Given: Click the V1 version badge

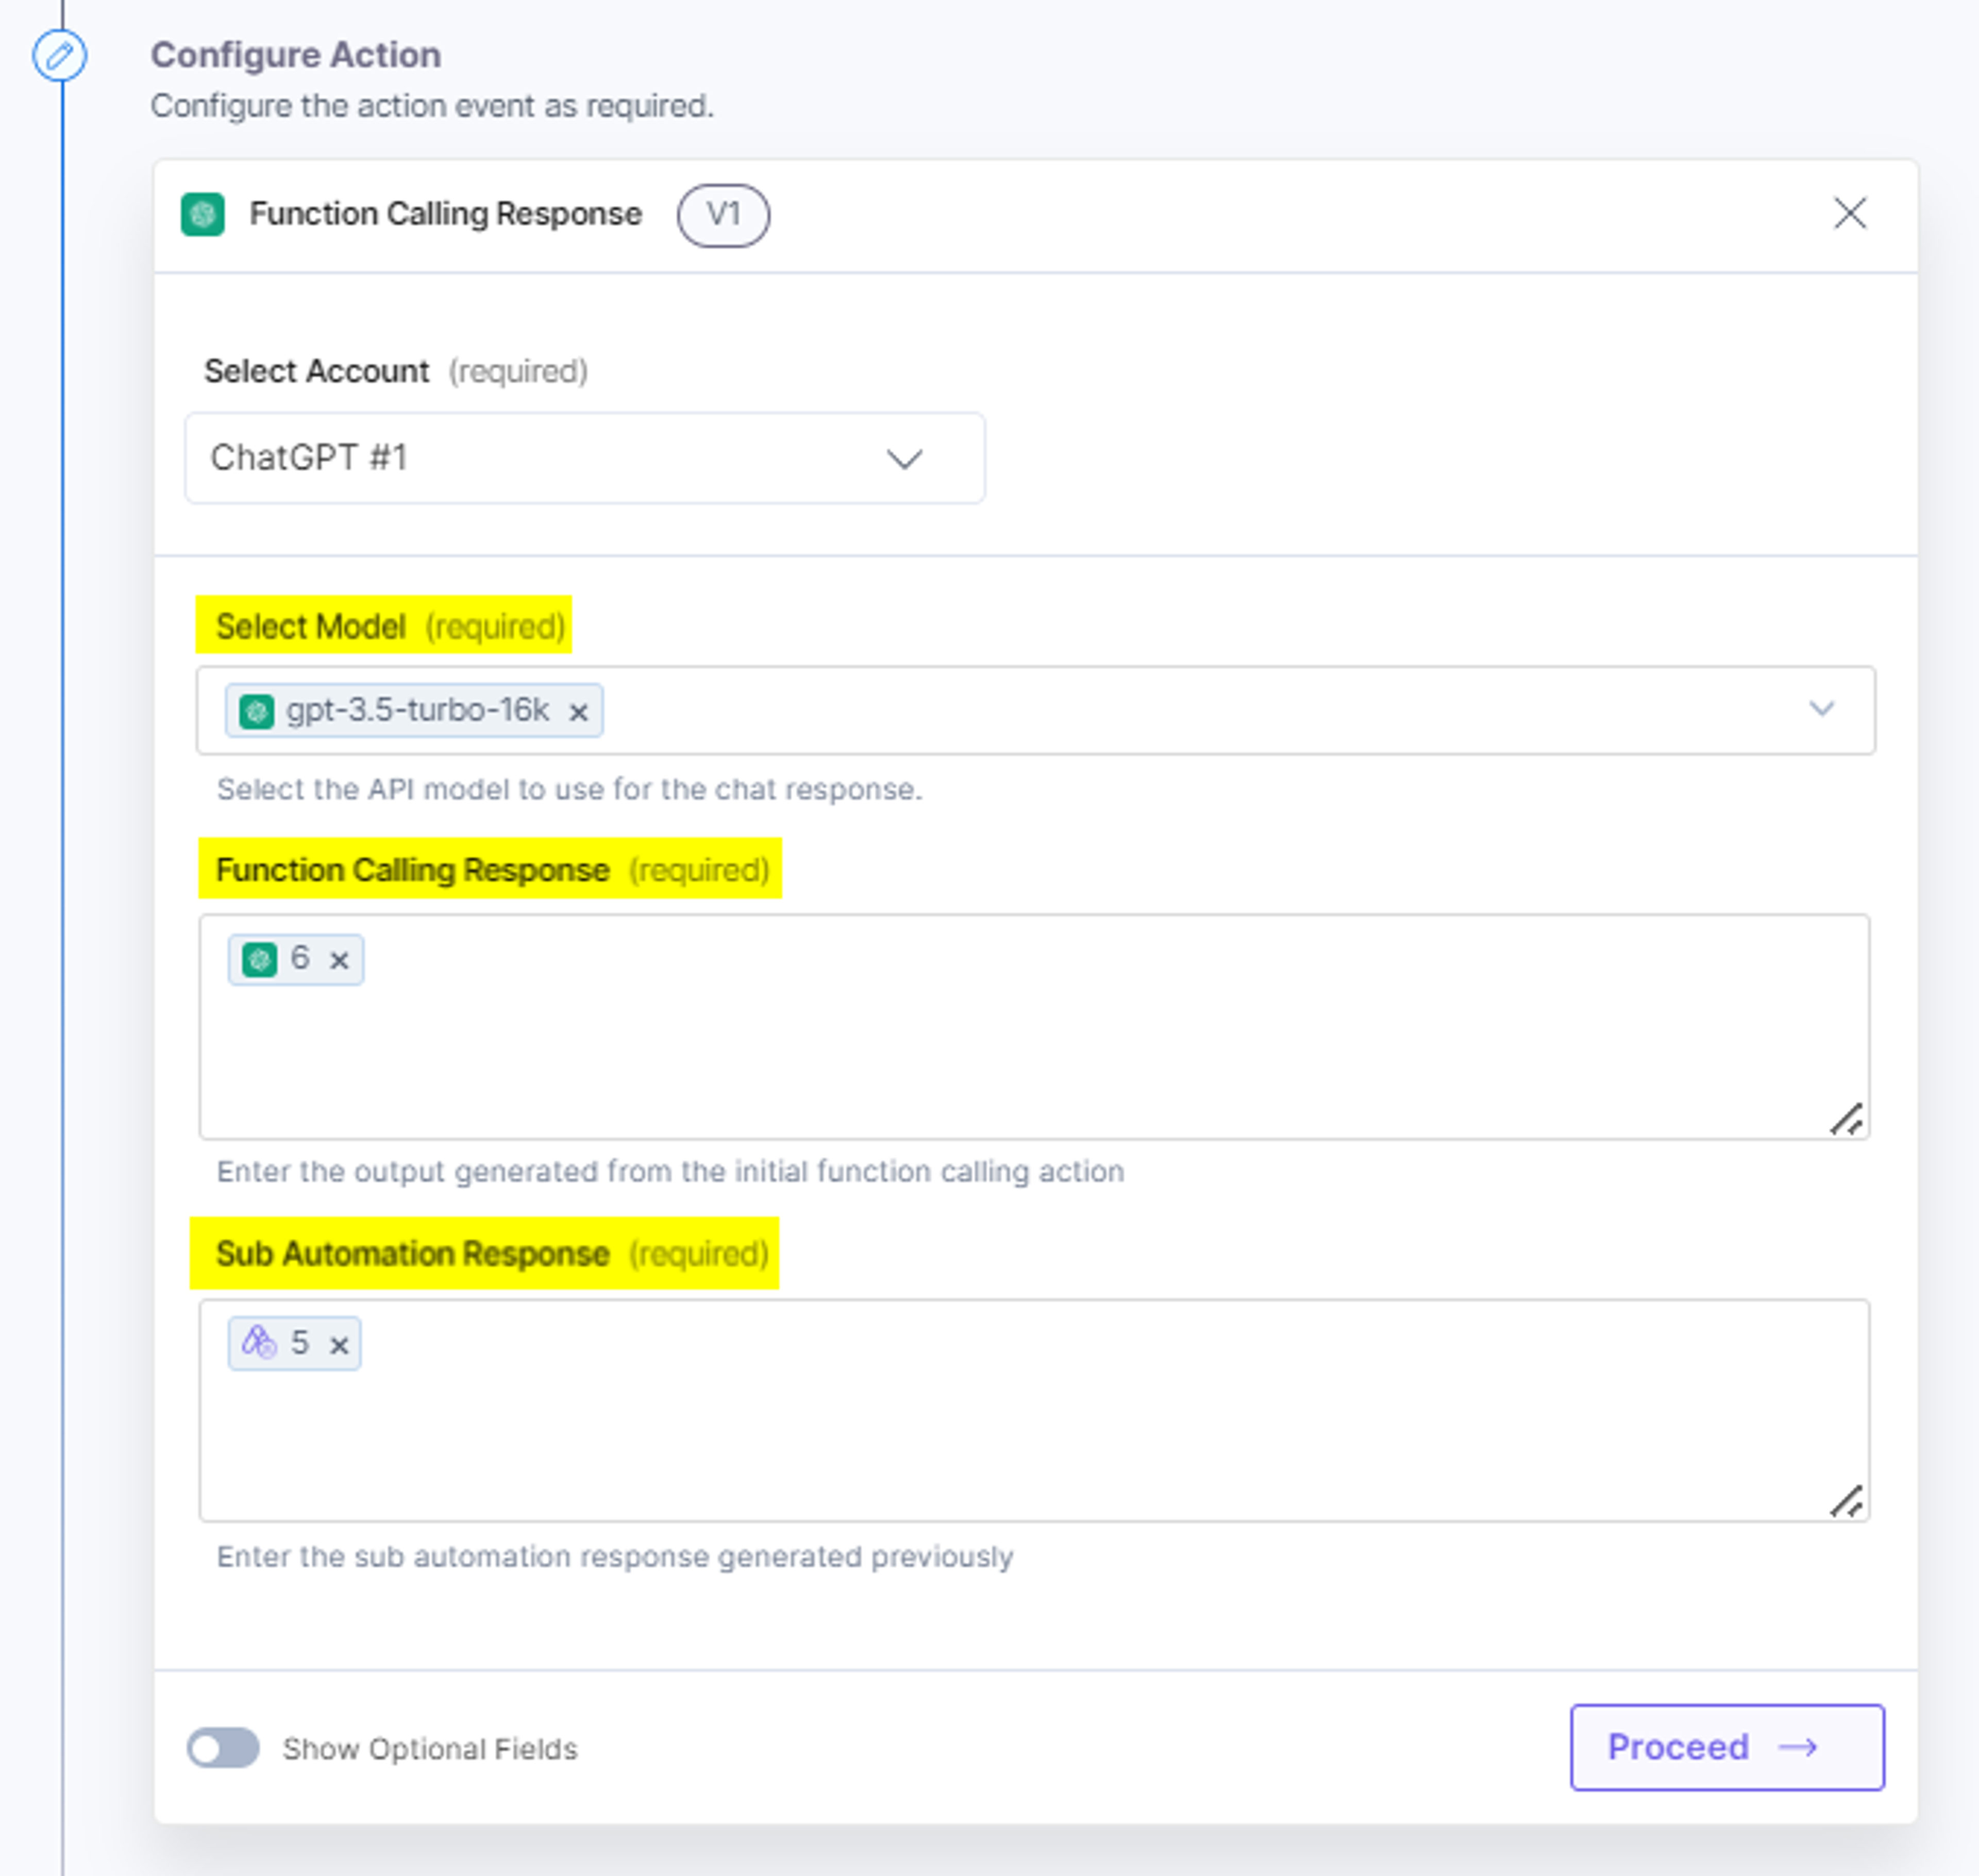Looking at the screenshot, I should (723, 215).
